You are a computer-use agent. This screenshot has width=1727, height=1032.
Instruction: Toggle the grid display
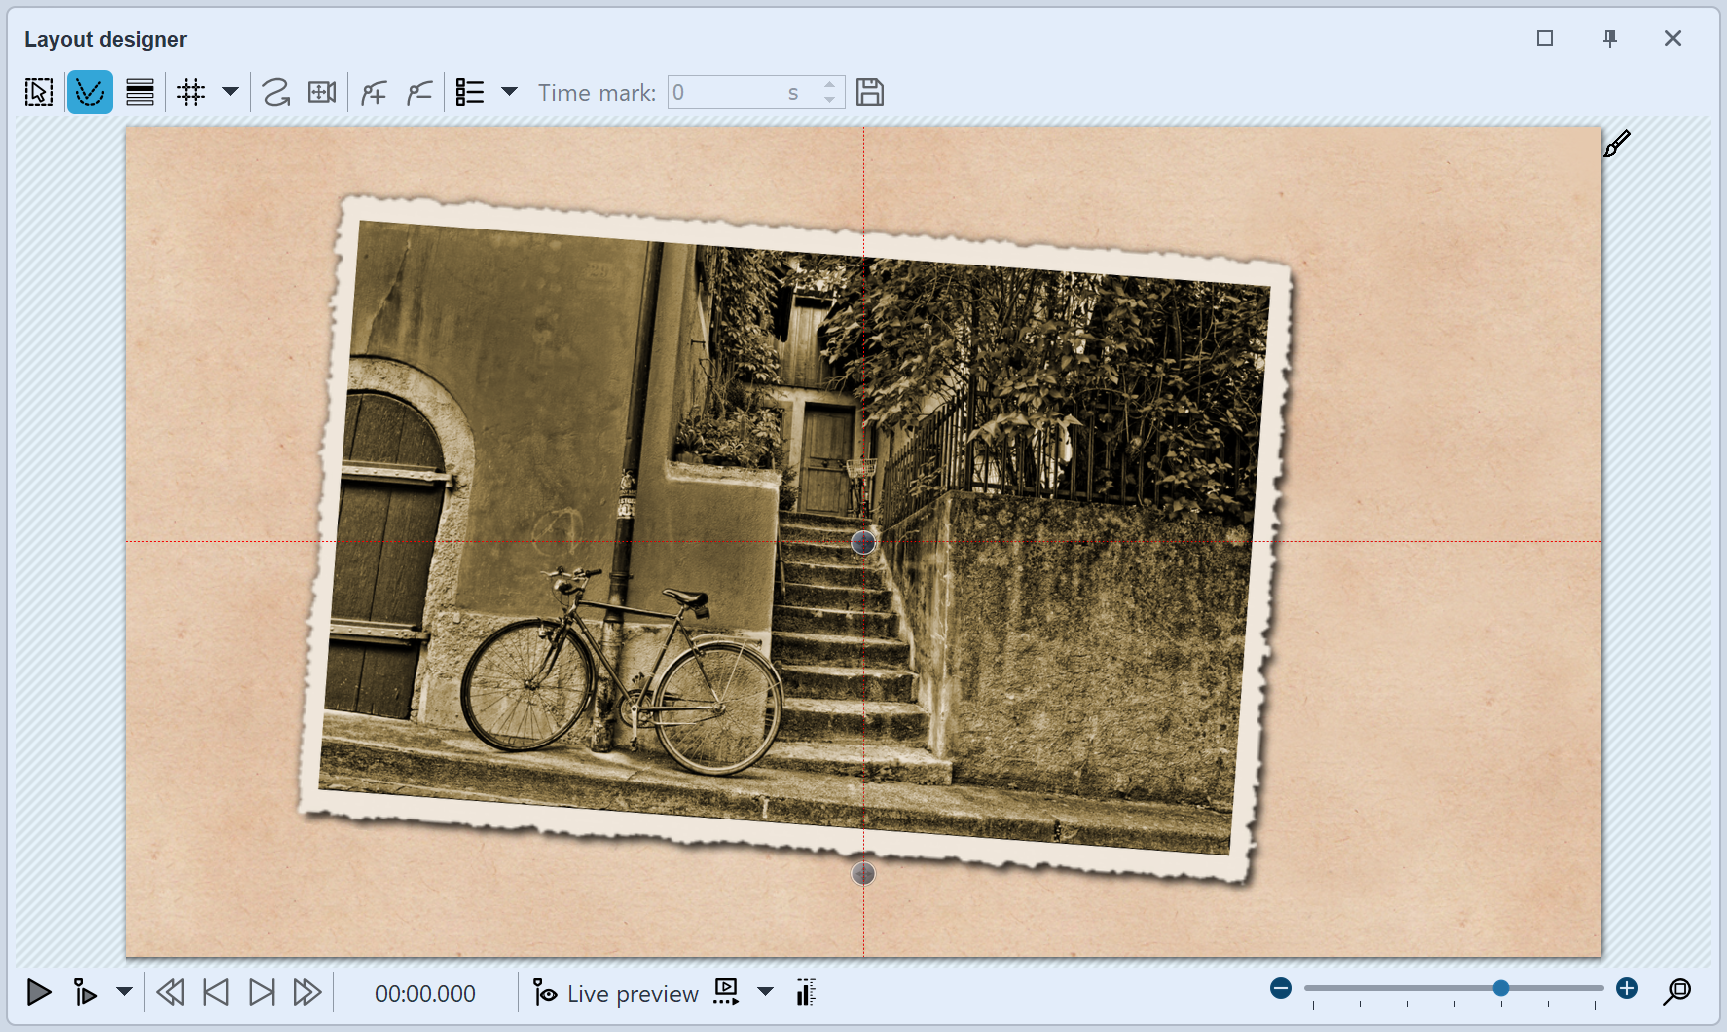(x=190, y=91)
